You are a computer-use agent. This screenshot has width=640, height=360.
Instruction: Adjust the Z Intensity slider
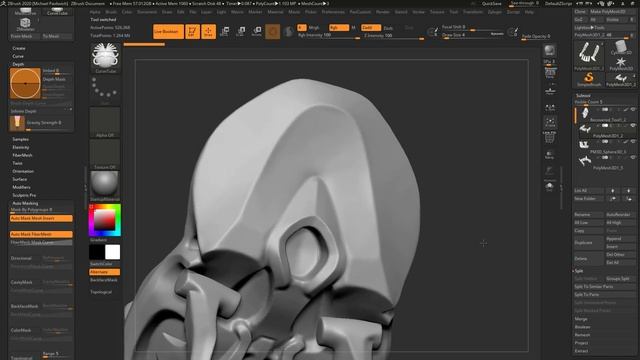[x=393, y=36]
